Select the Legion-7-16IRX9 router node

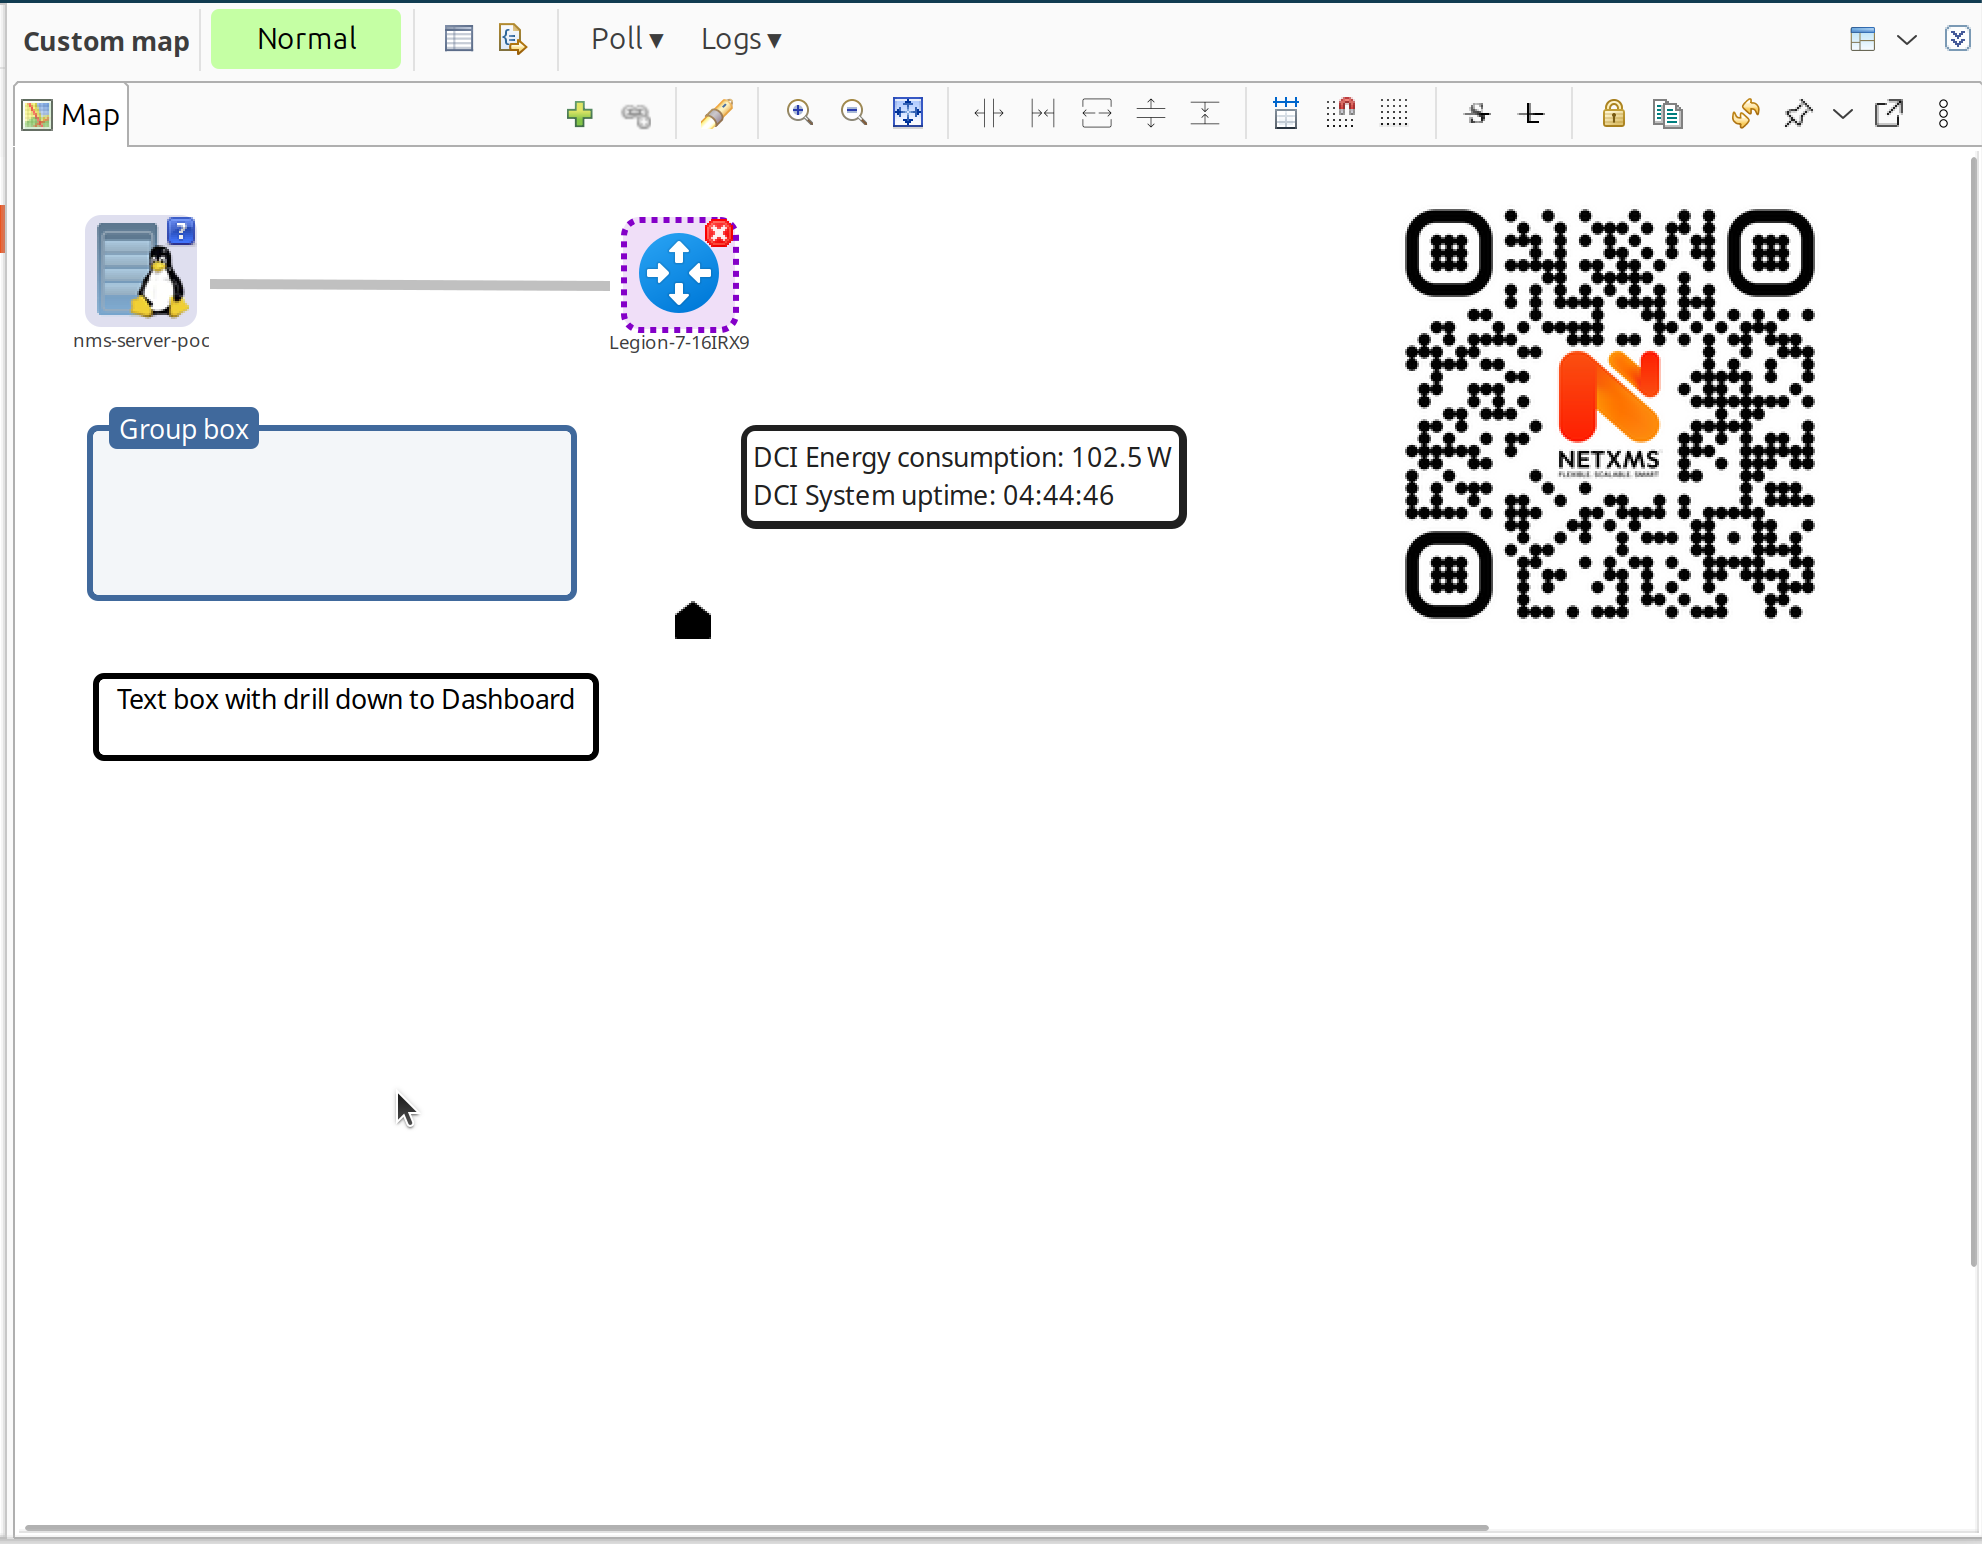(678, 272)
